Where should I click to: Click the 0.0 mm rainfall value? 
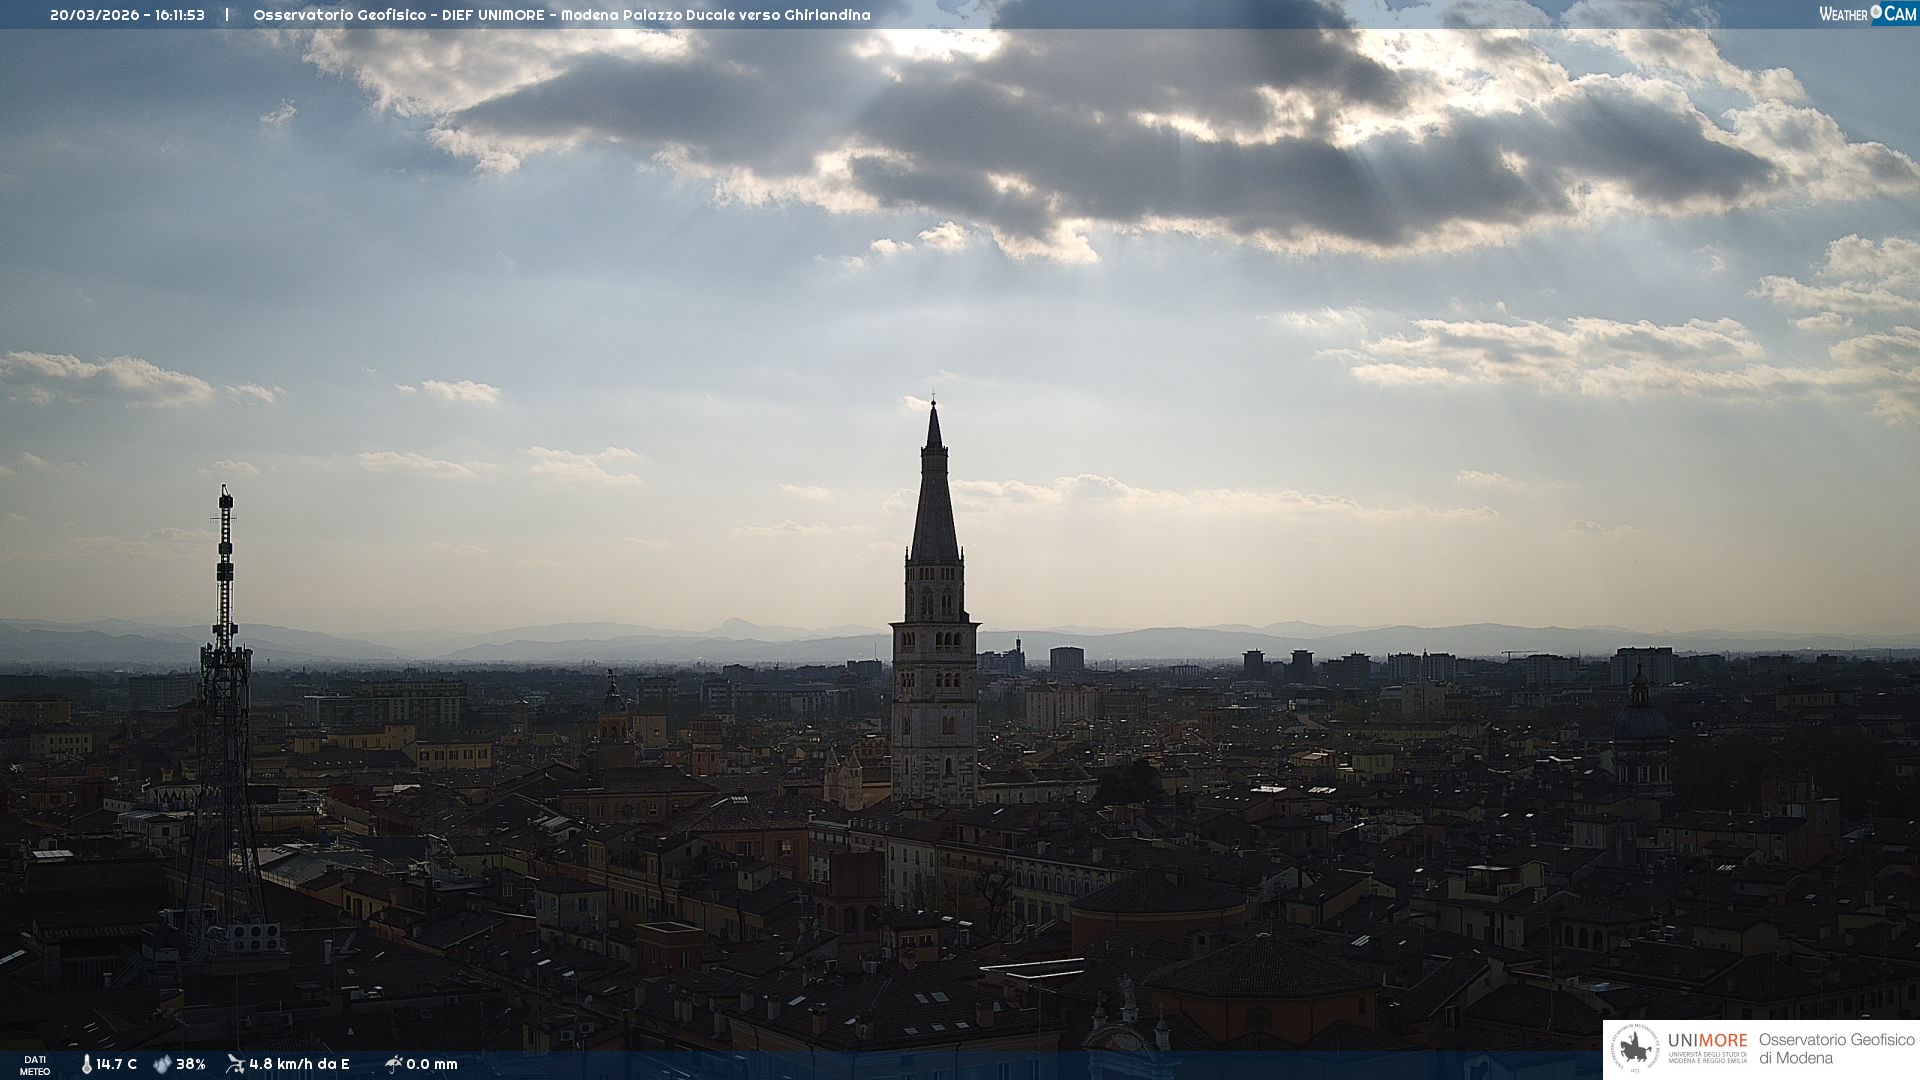tap(432, 1064)
